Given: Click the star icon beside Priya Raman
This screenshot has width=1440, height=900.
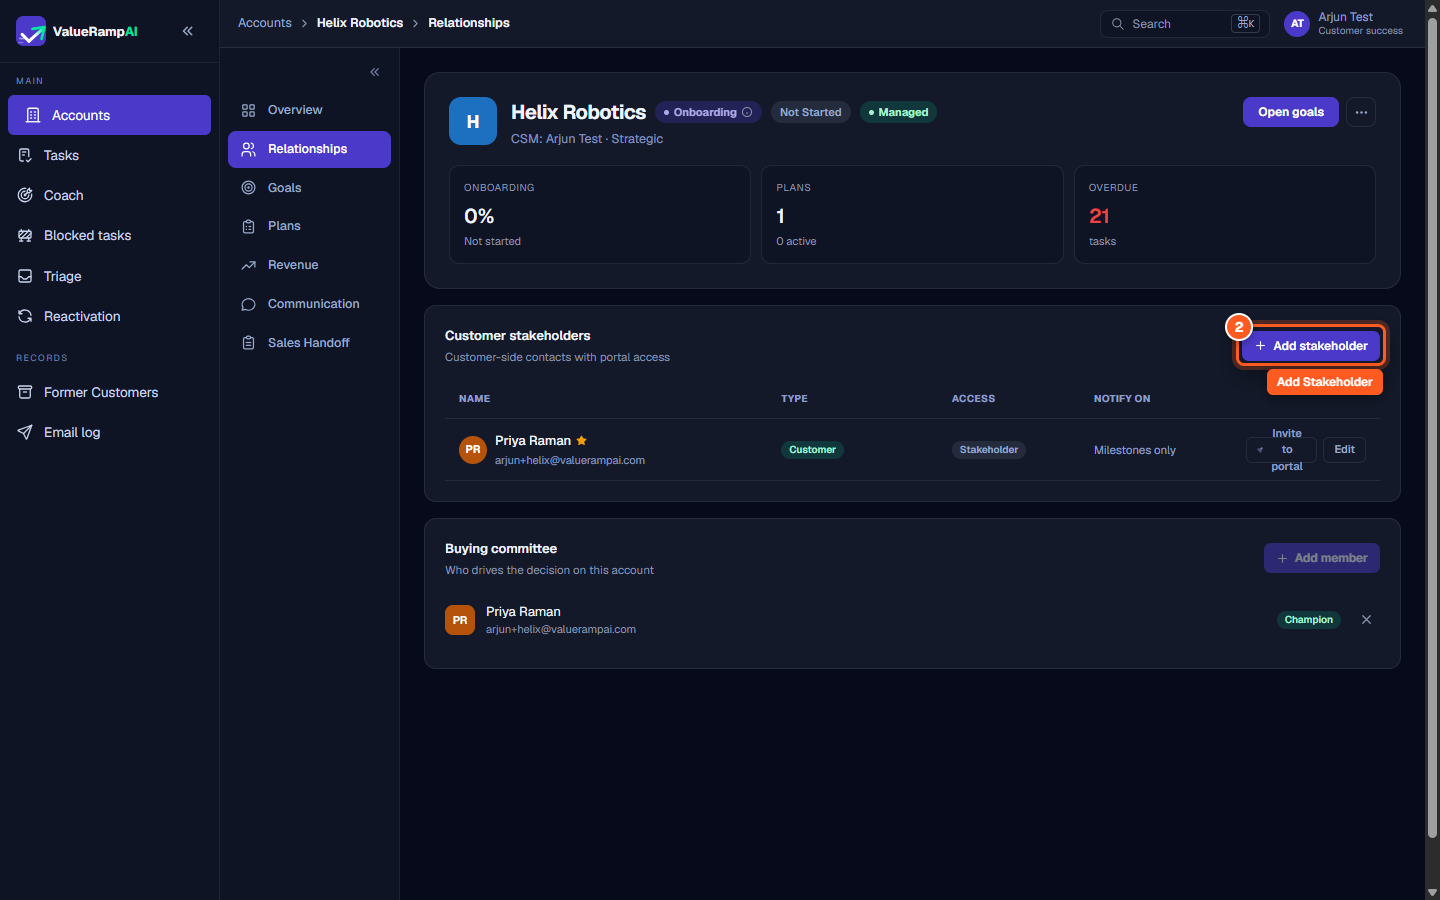Looking at the screenshot, I should [581, 440].
